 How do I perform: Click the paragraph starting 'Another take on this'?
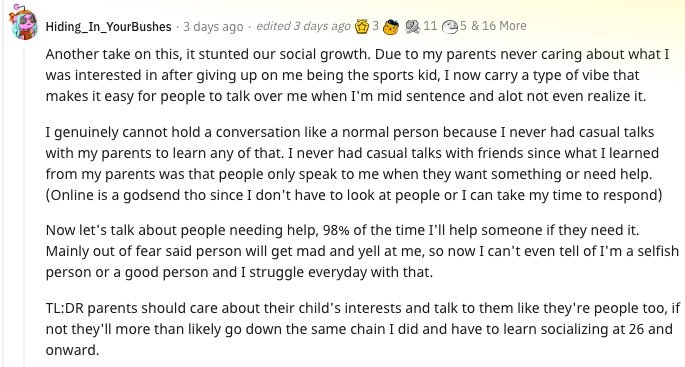357,75
